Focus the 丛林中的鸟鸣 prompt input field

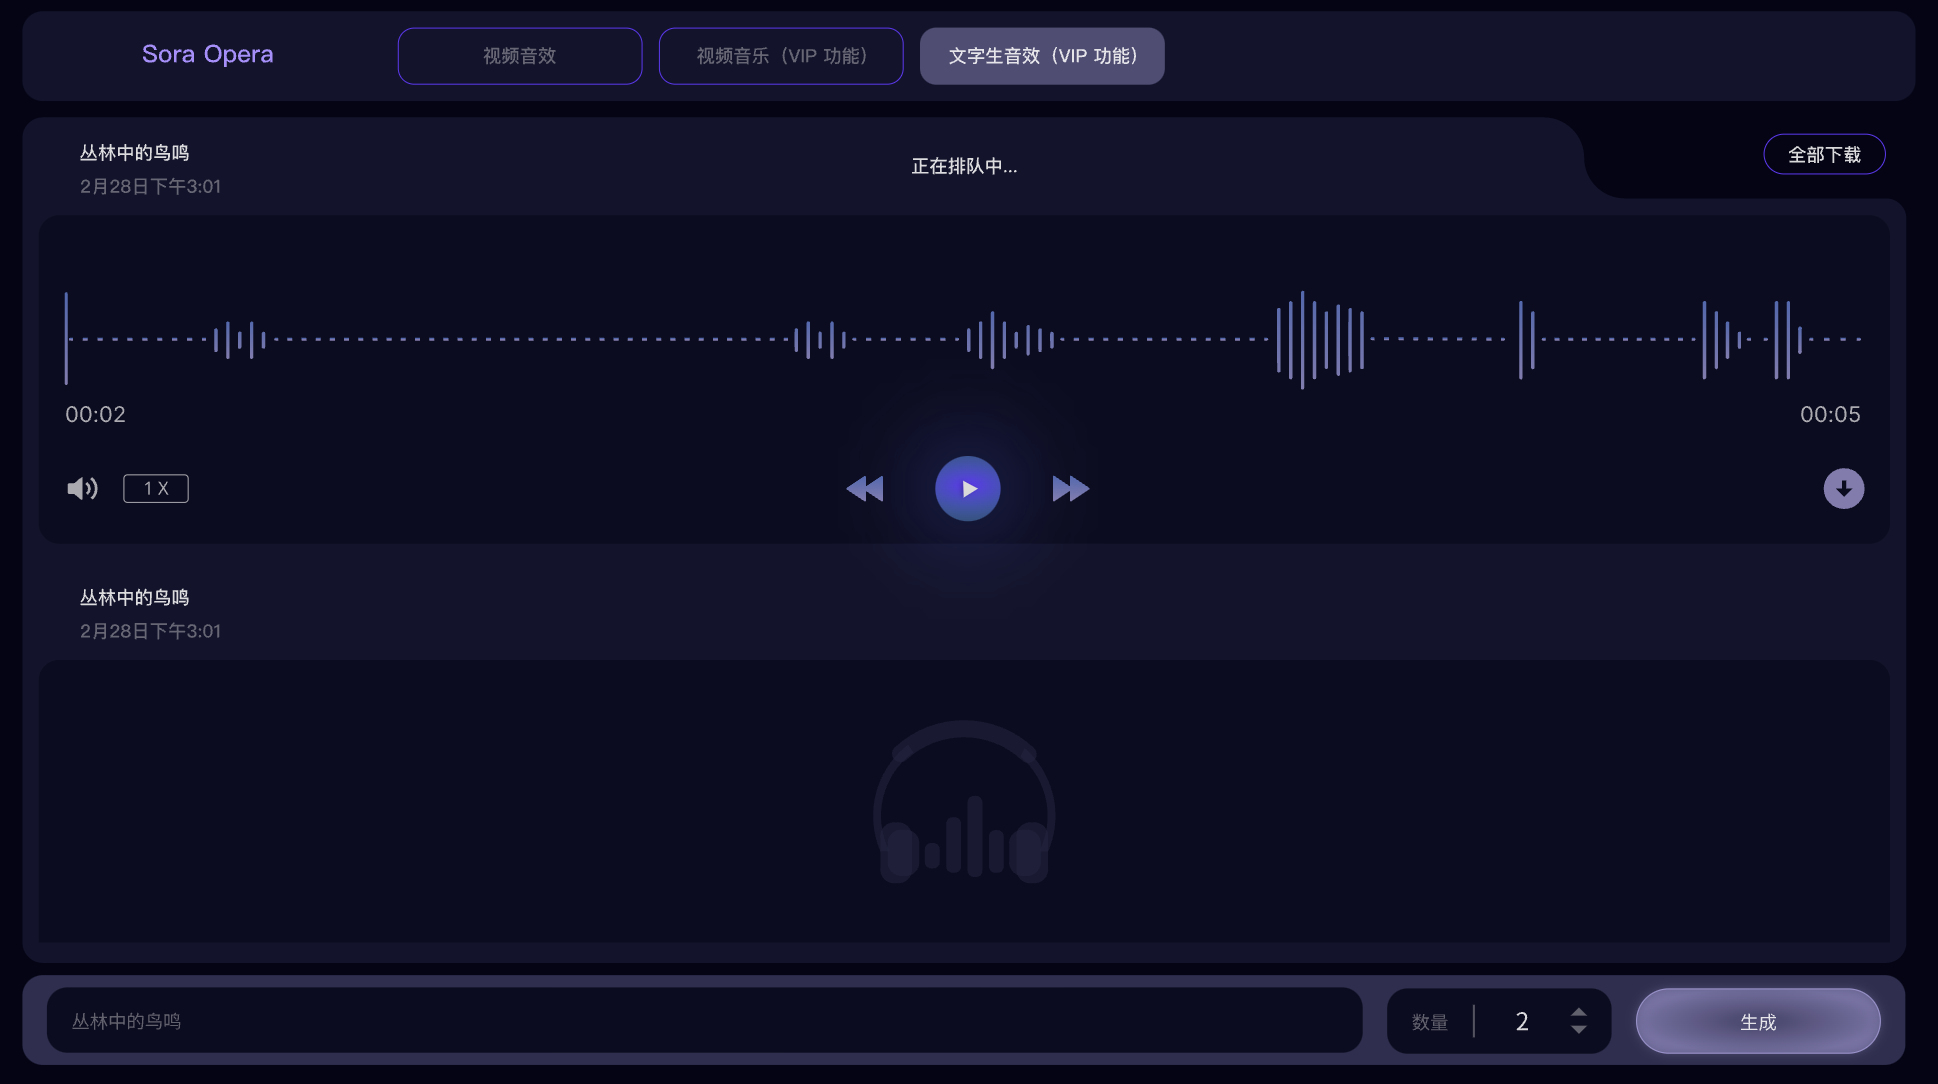click(x=704, y=1021)
